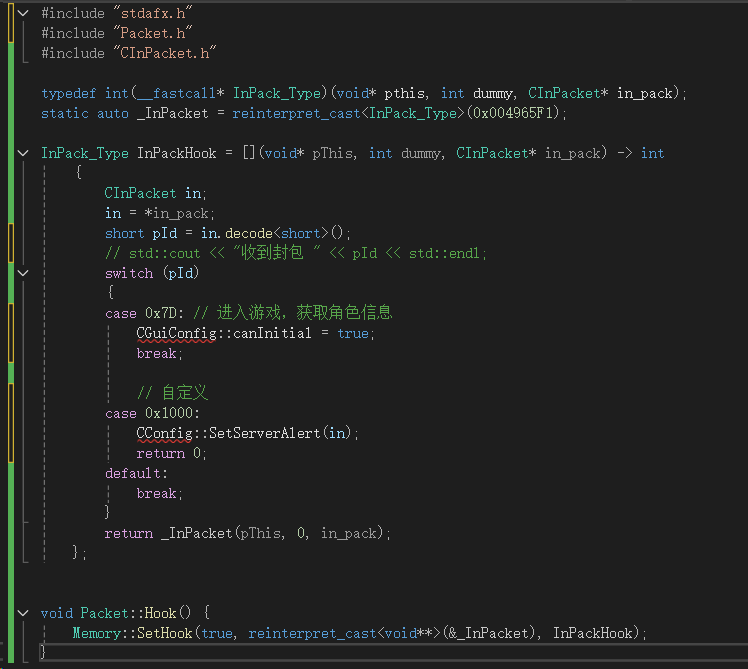
Task: Collapse the #include directives block
Action: point(24,13)
